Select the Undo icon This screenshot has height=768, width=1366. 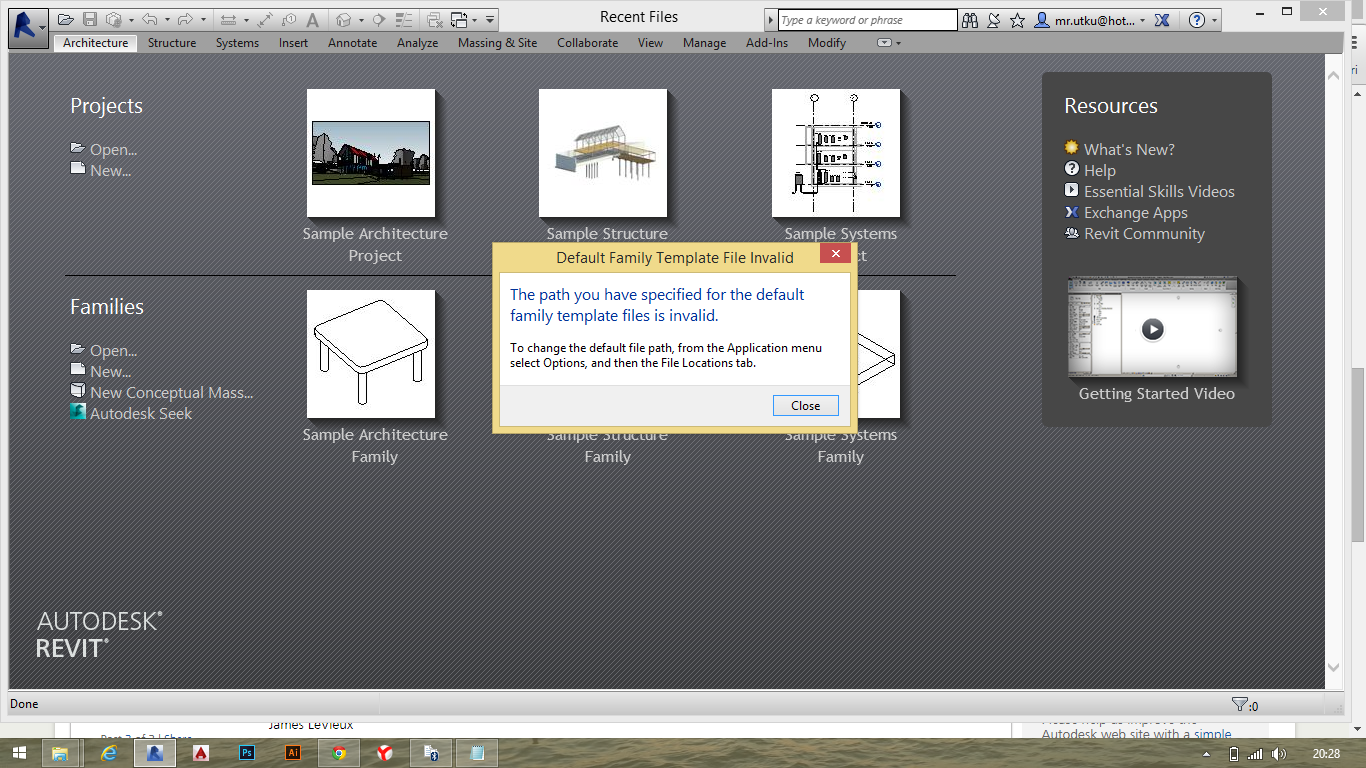150,18
